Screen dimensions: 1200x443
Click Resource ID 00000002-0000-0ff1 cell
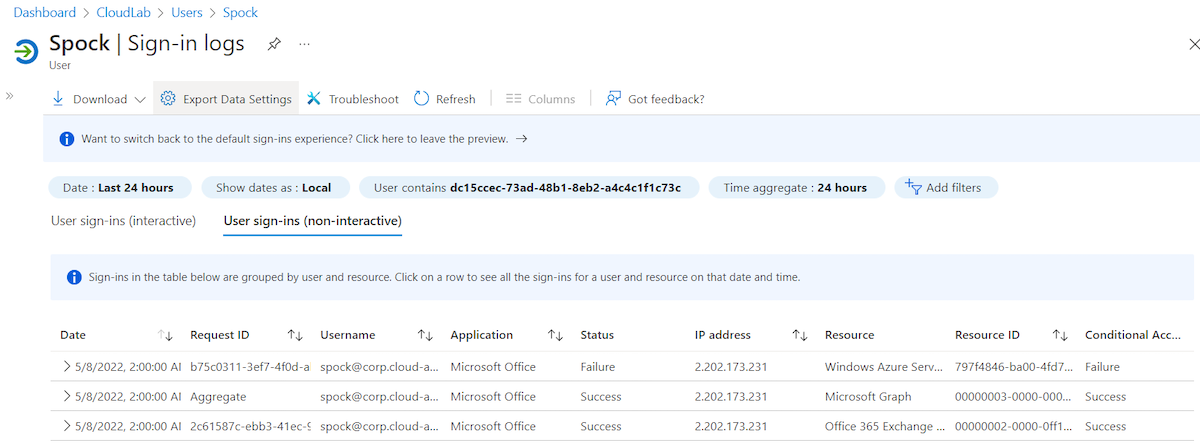coord(1014,426)
